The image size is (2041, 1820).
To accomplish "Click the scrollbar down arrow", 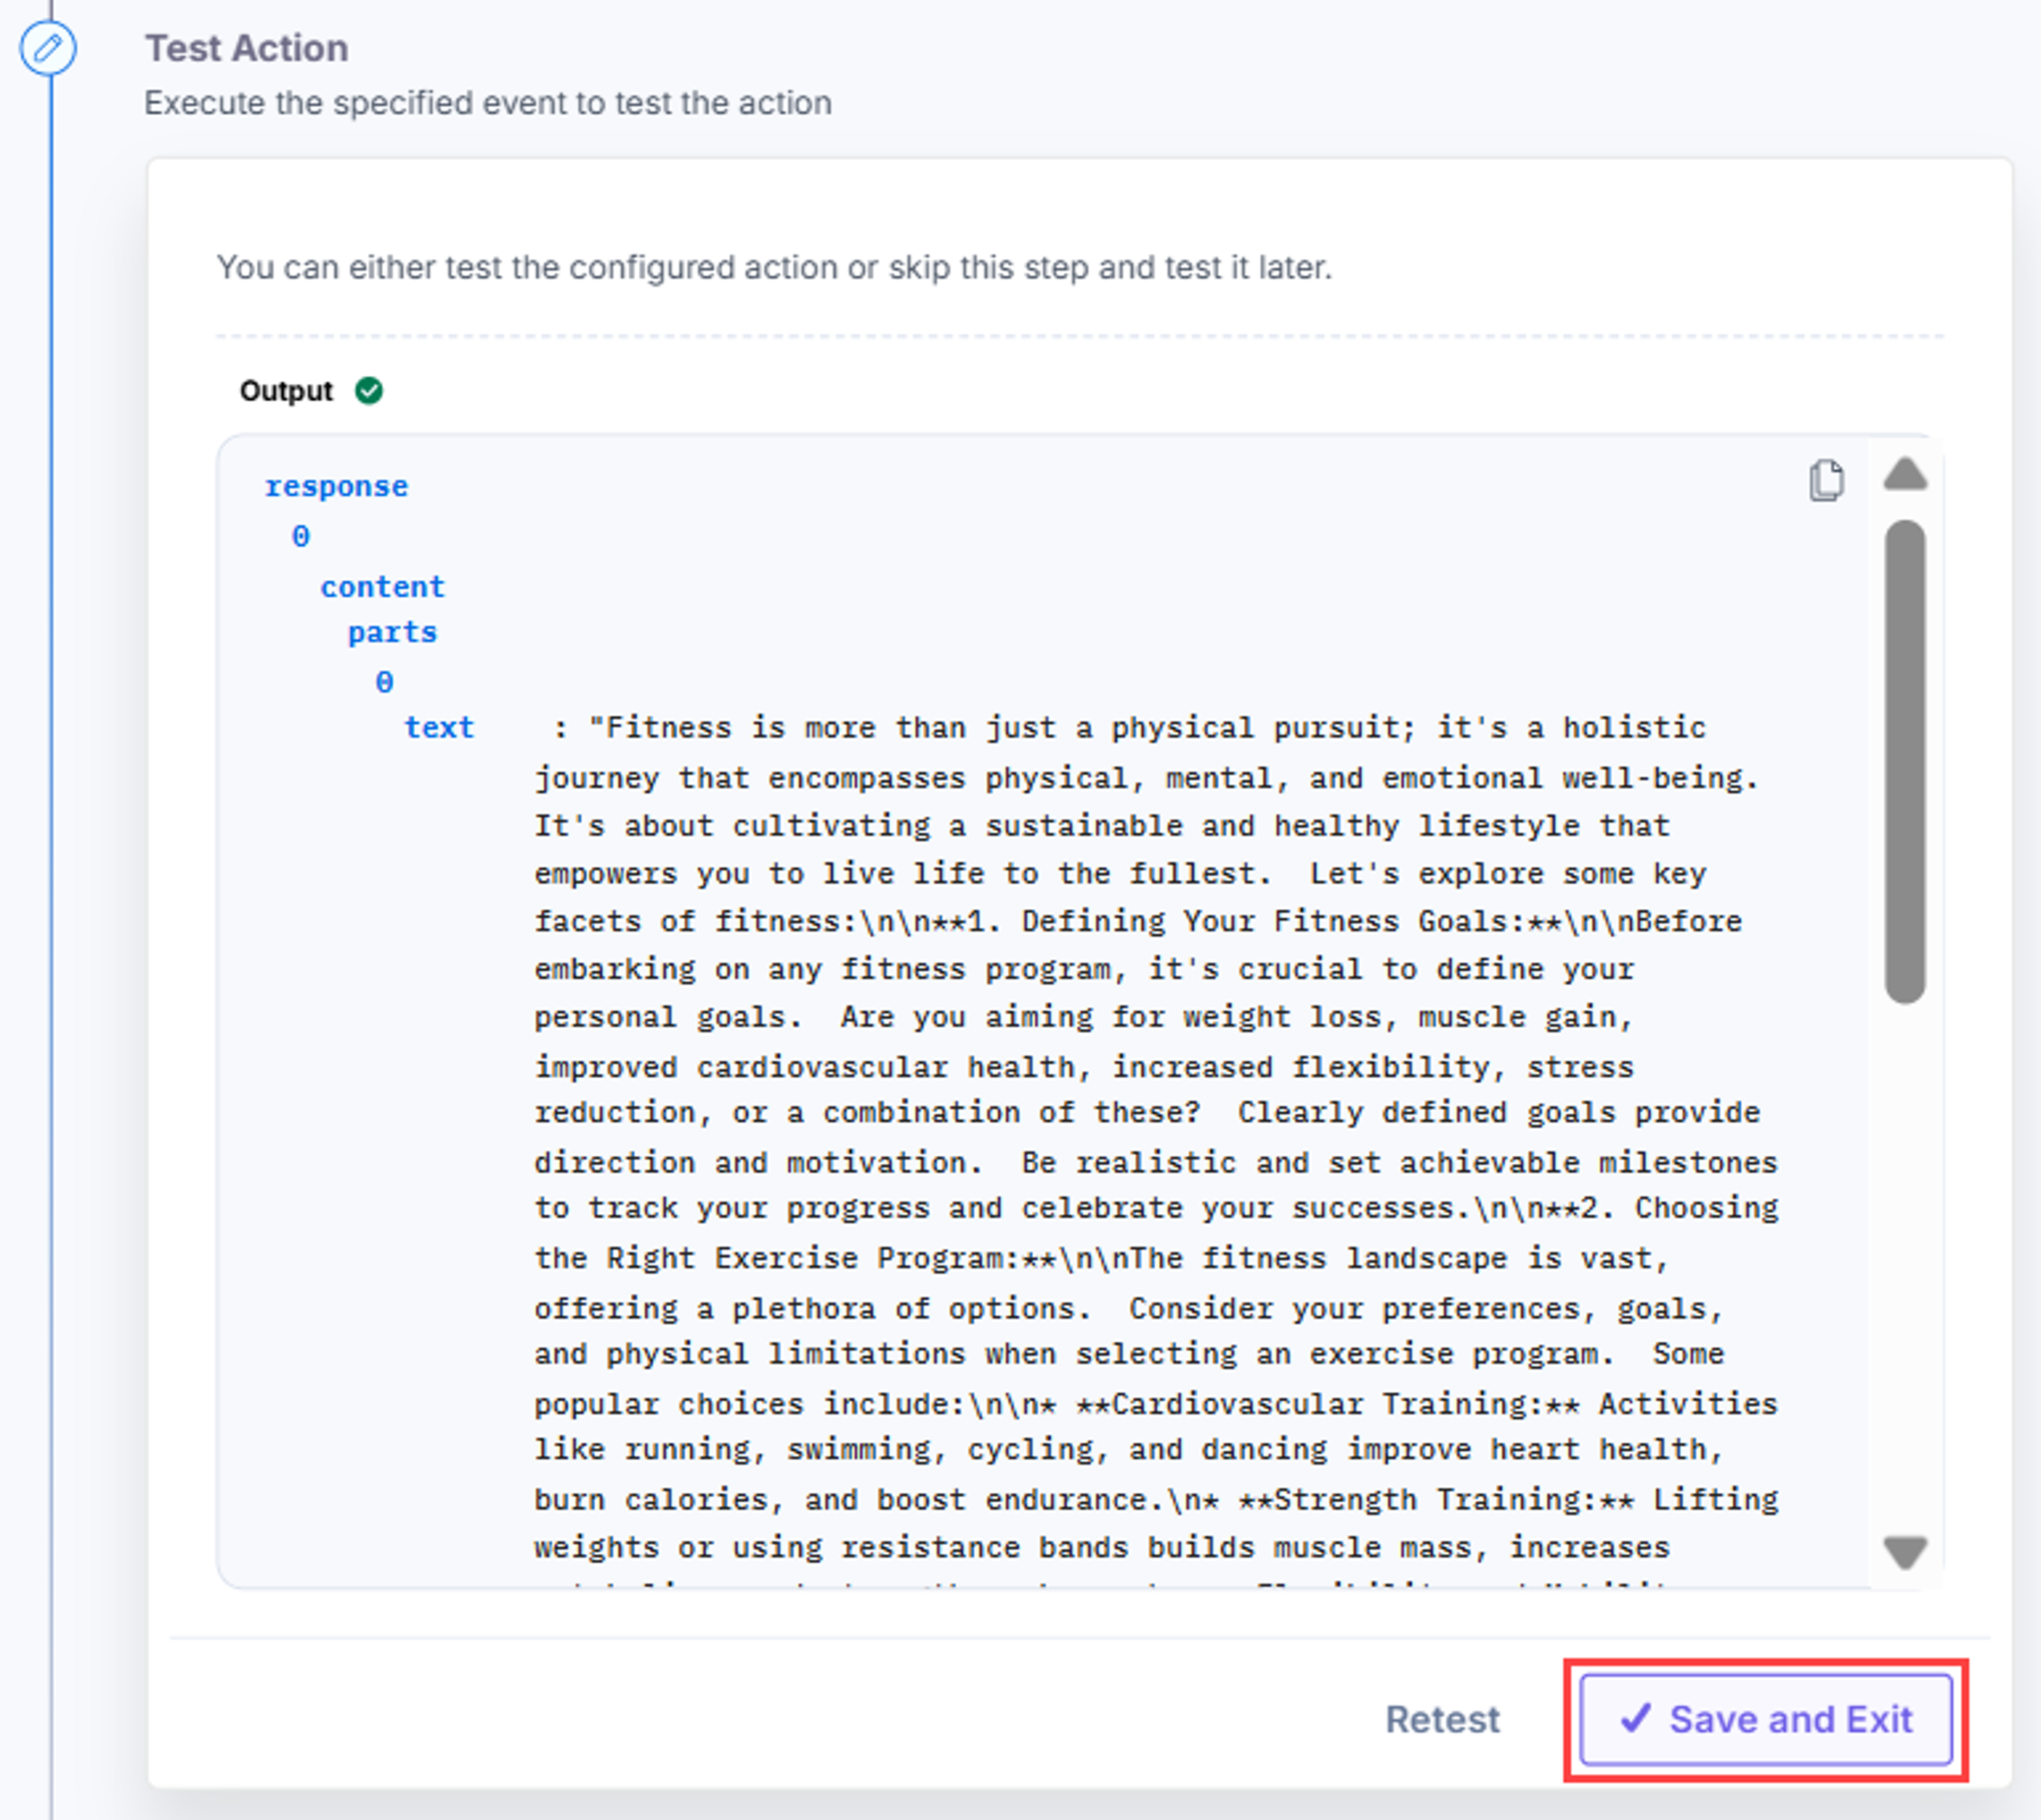I will (1905, 1553).
